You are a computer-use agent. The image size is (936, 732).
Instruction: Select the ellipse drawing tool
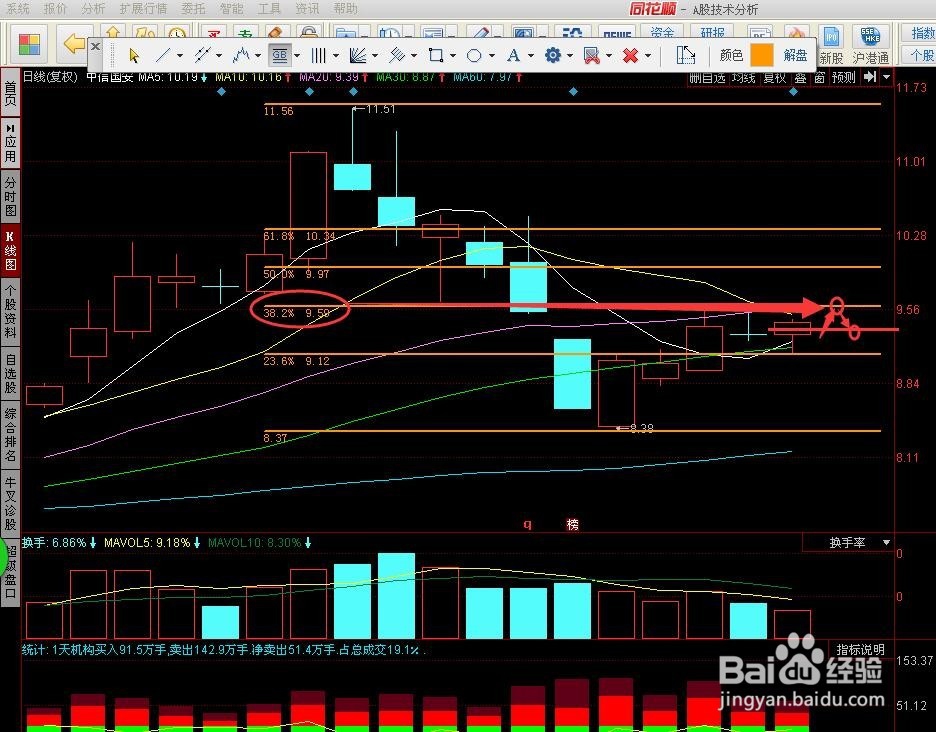click(x=474, y=56)
